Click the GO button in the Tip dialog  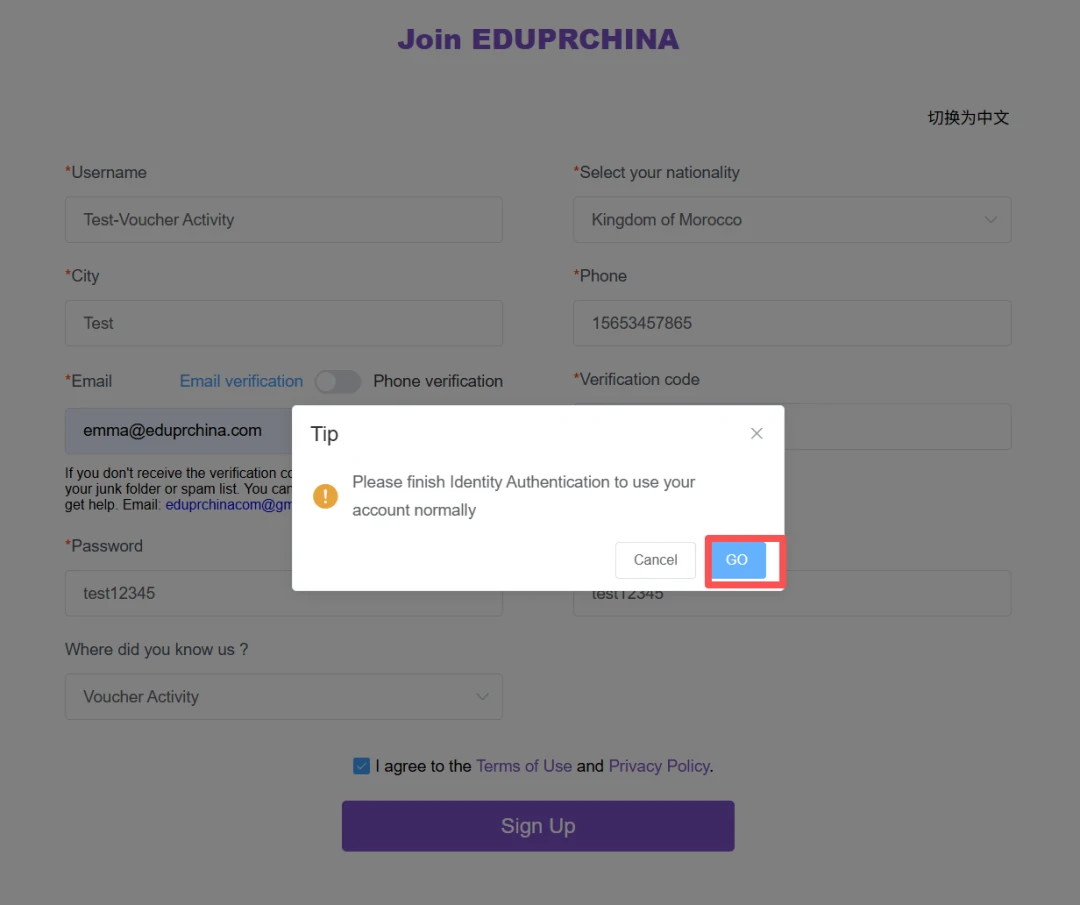(736, 560)
